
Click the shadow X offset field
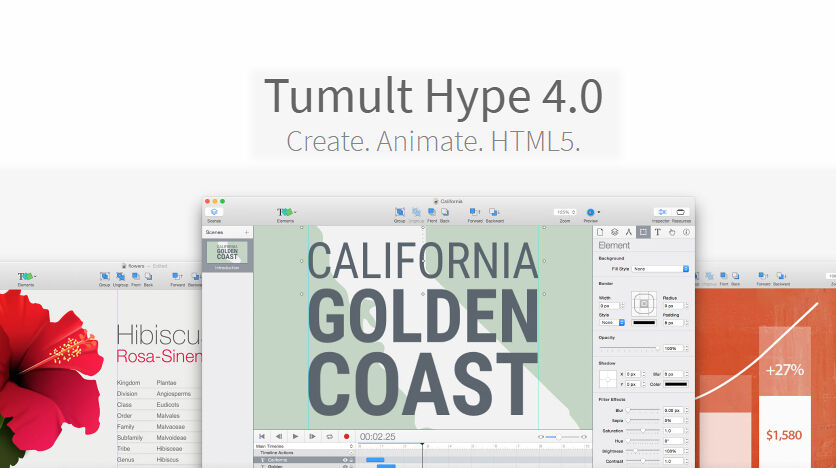click(x=633, y=374)
